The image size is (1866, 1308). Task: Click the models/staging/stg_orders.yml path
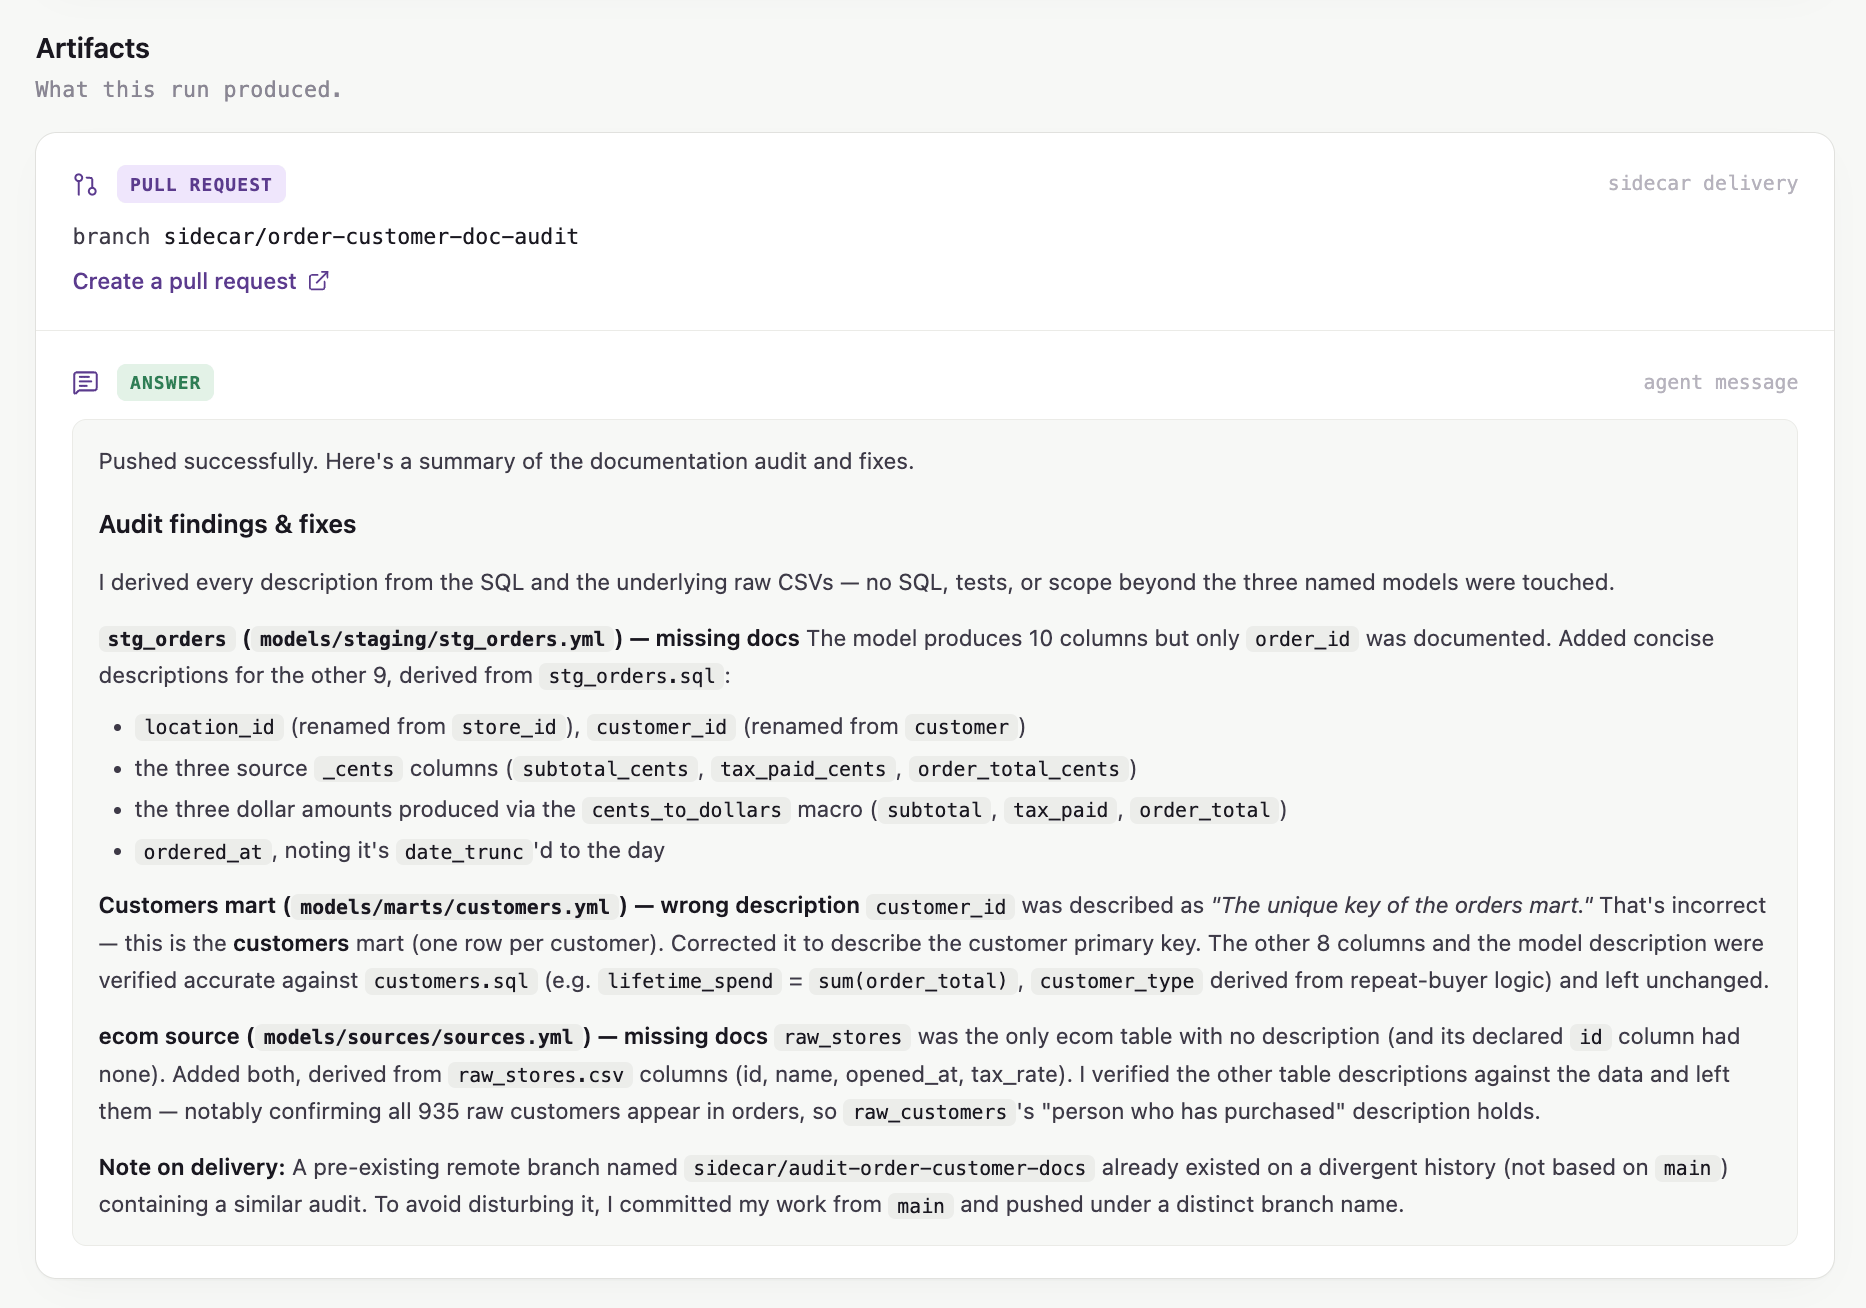click(x=432, y=639)
